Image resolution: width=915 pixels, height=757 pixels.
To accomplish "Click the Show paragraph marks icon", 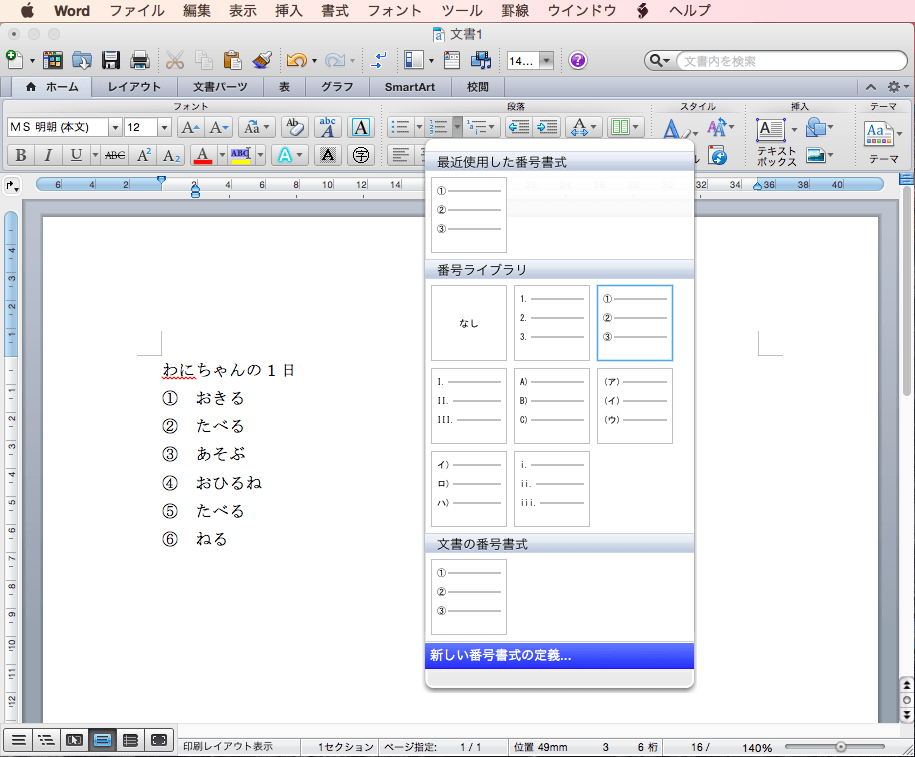I will tap(378, 60).
